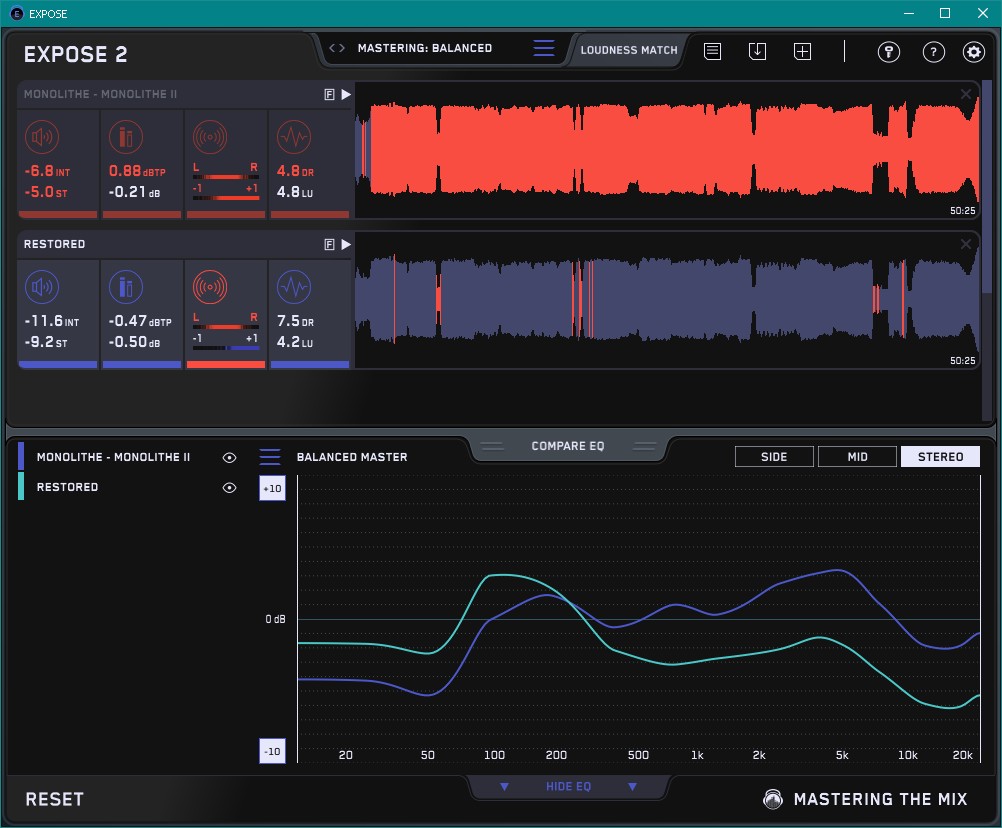Viewport: 1002px width, 828px height.
Task: Open the notes list icon
Action: coord(712,51)
